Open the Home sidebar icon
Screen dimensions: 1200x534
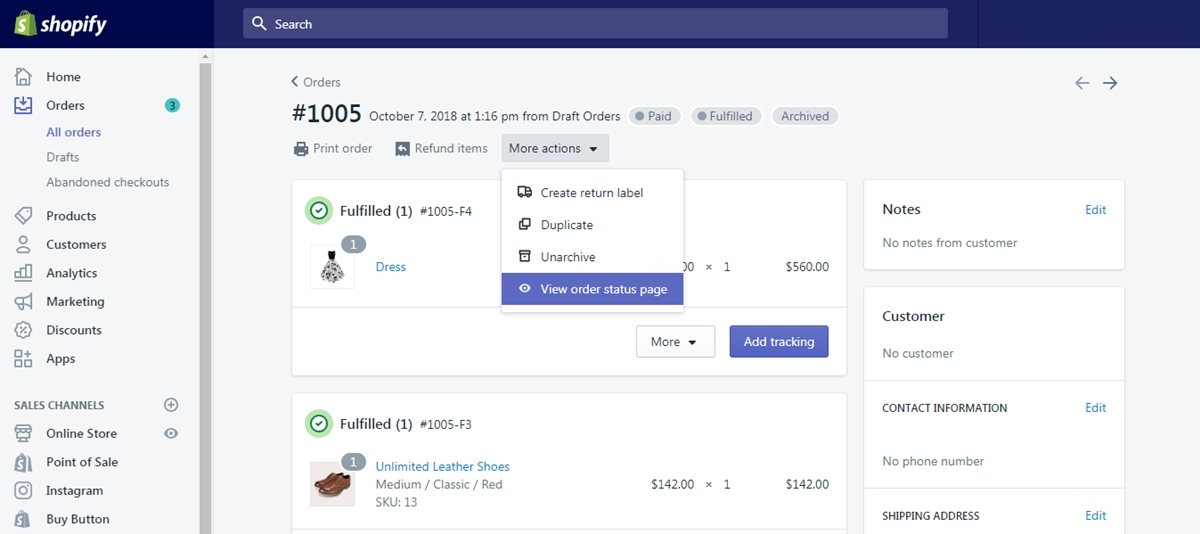(23, 77)
